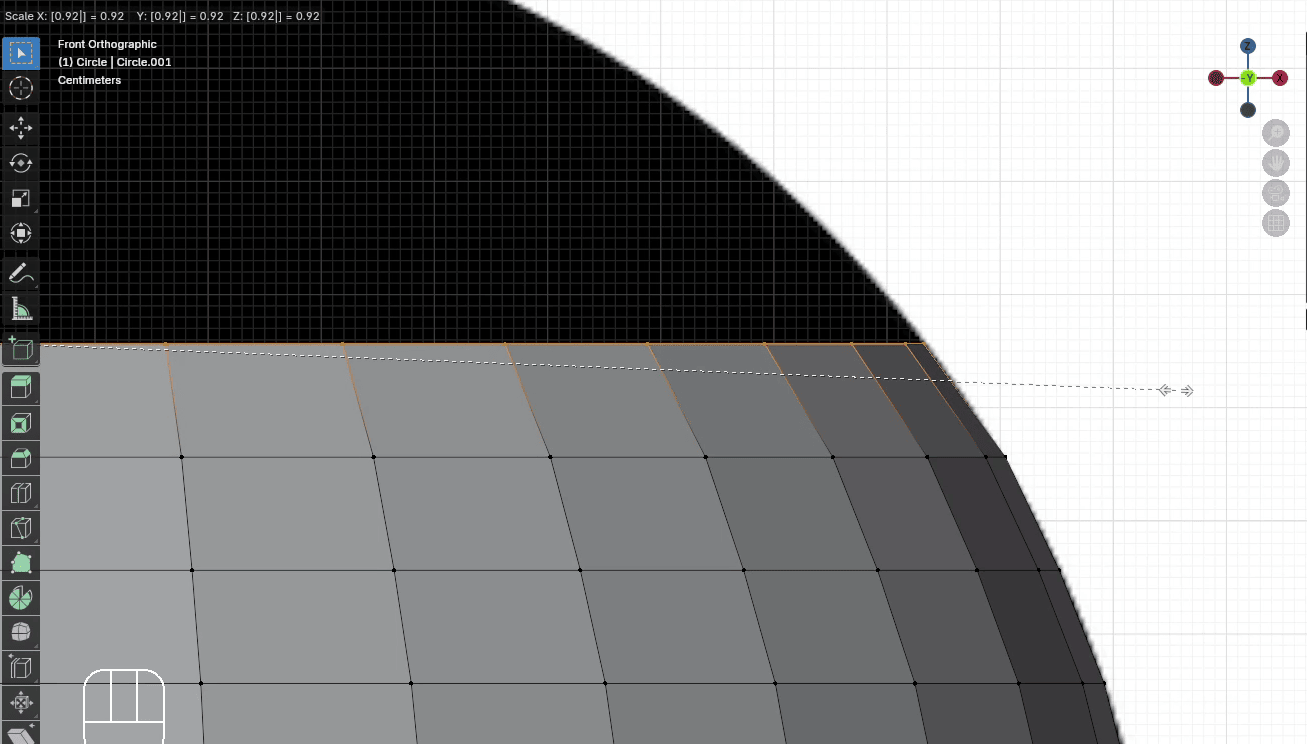Activate the Knife tool
This screenshot has width=1307, height=744.
coord(21,528)
